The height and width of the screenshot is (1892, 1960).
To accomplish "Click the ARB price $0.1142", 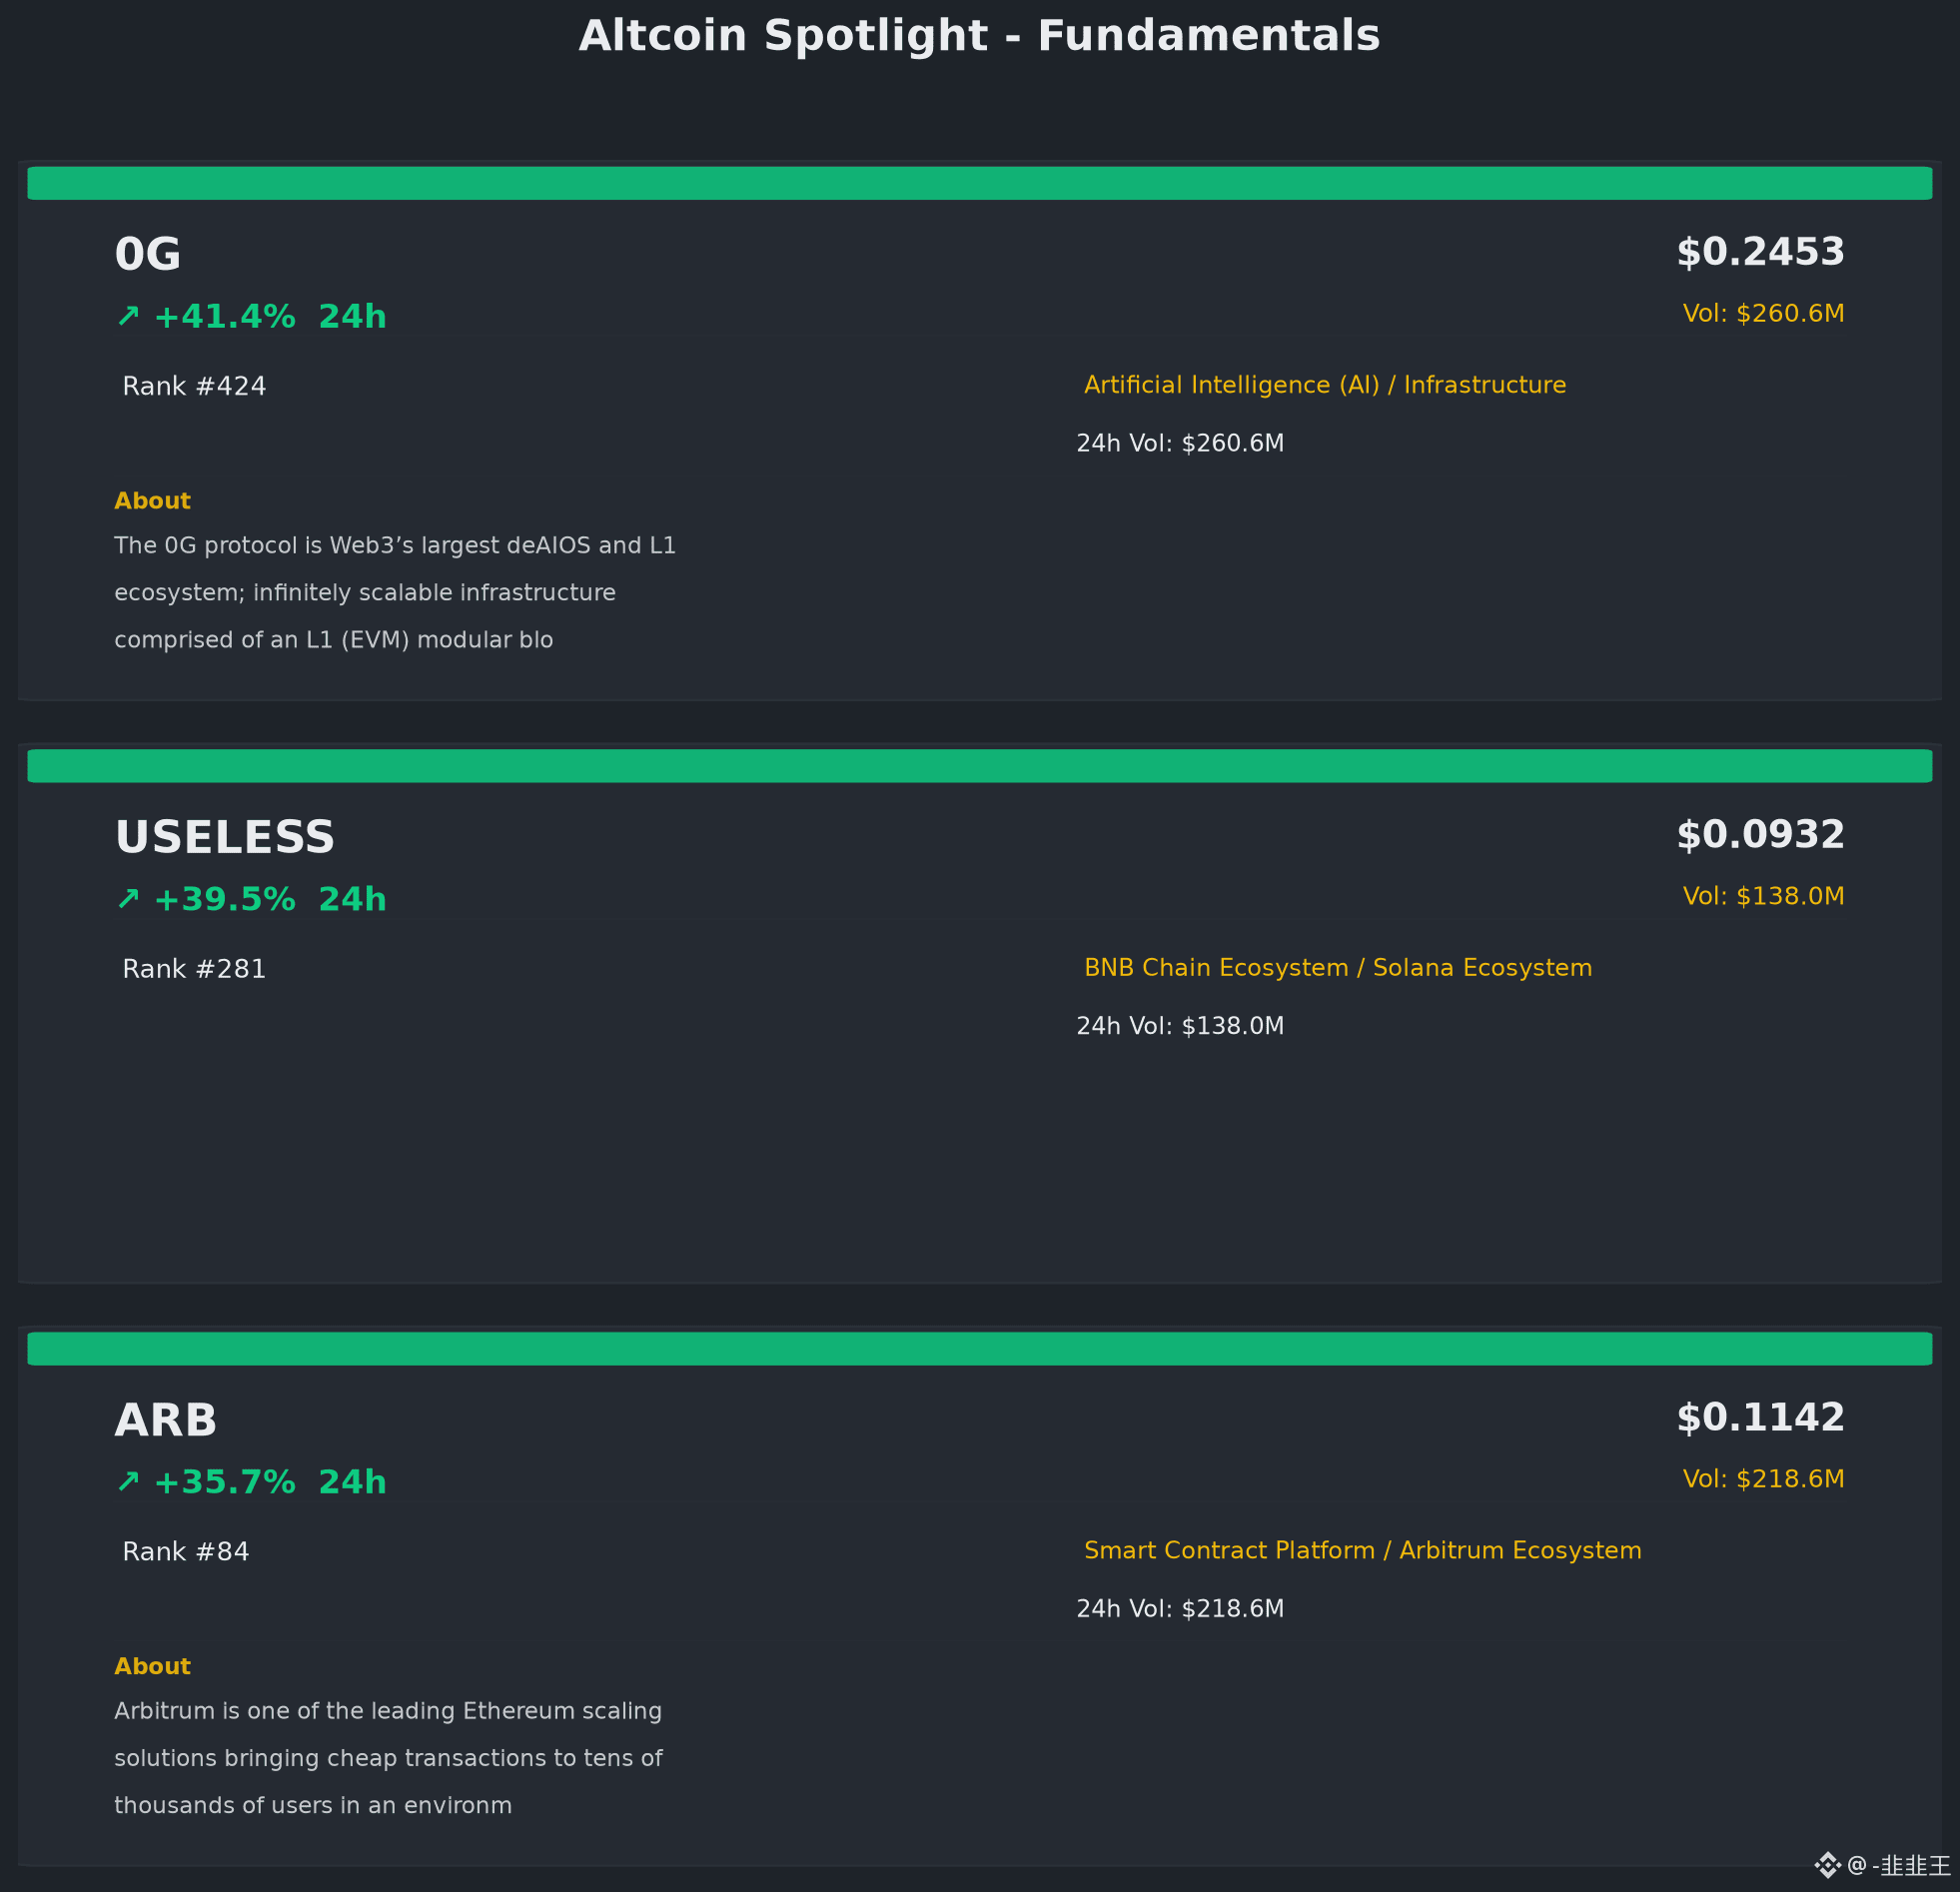I will tap(1760, 1418).
